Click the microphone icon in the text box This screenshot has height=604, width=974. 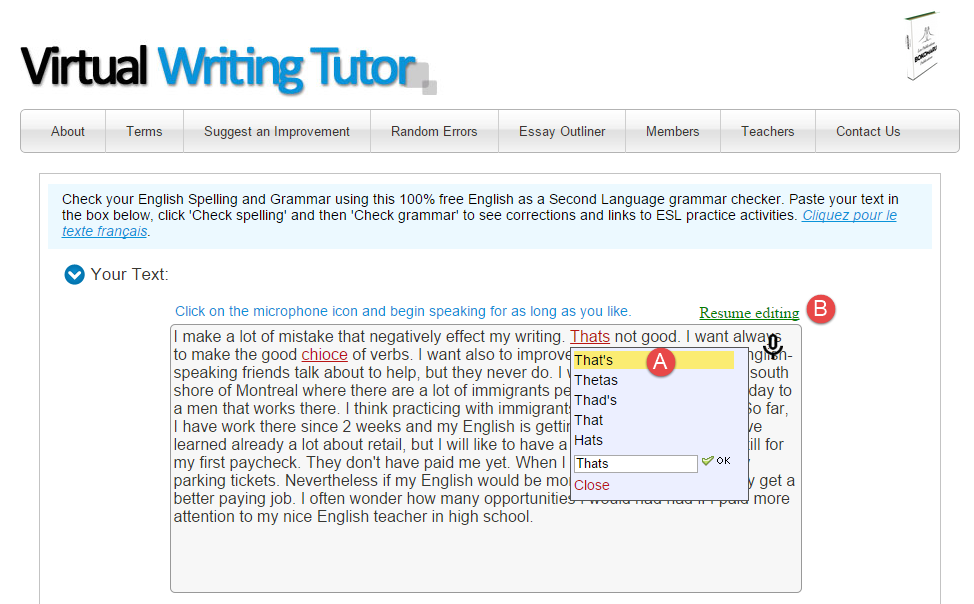tap(772, 346)
